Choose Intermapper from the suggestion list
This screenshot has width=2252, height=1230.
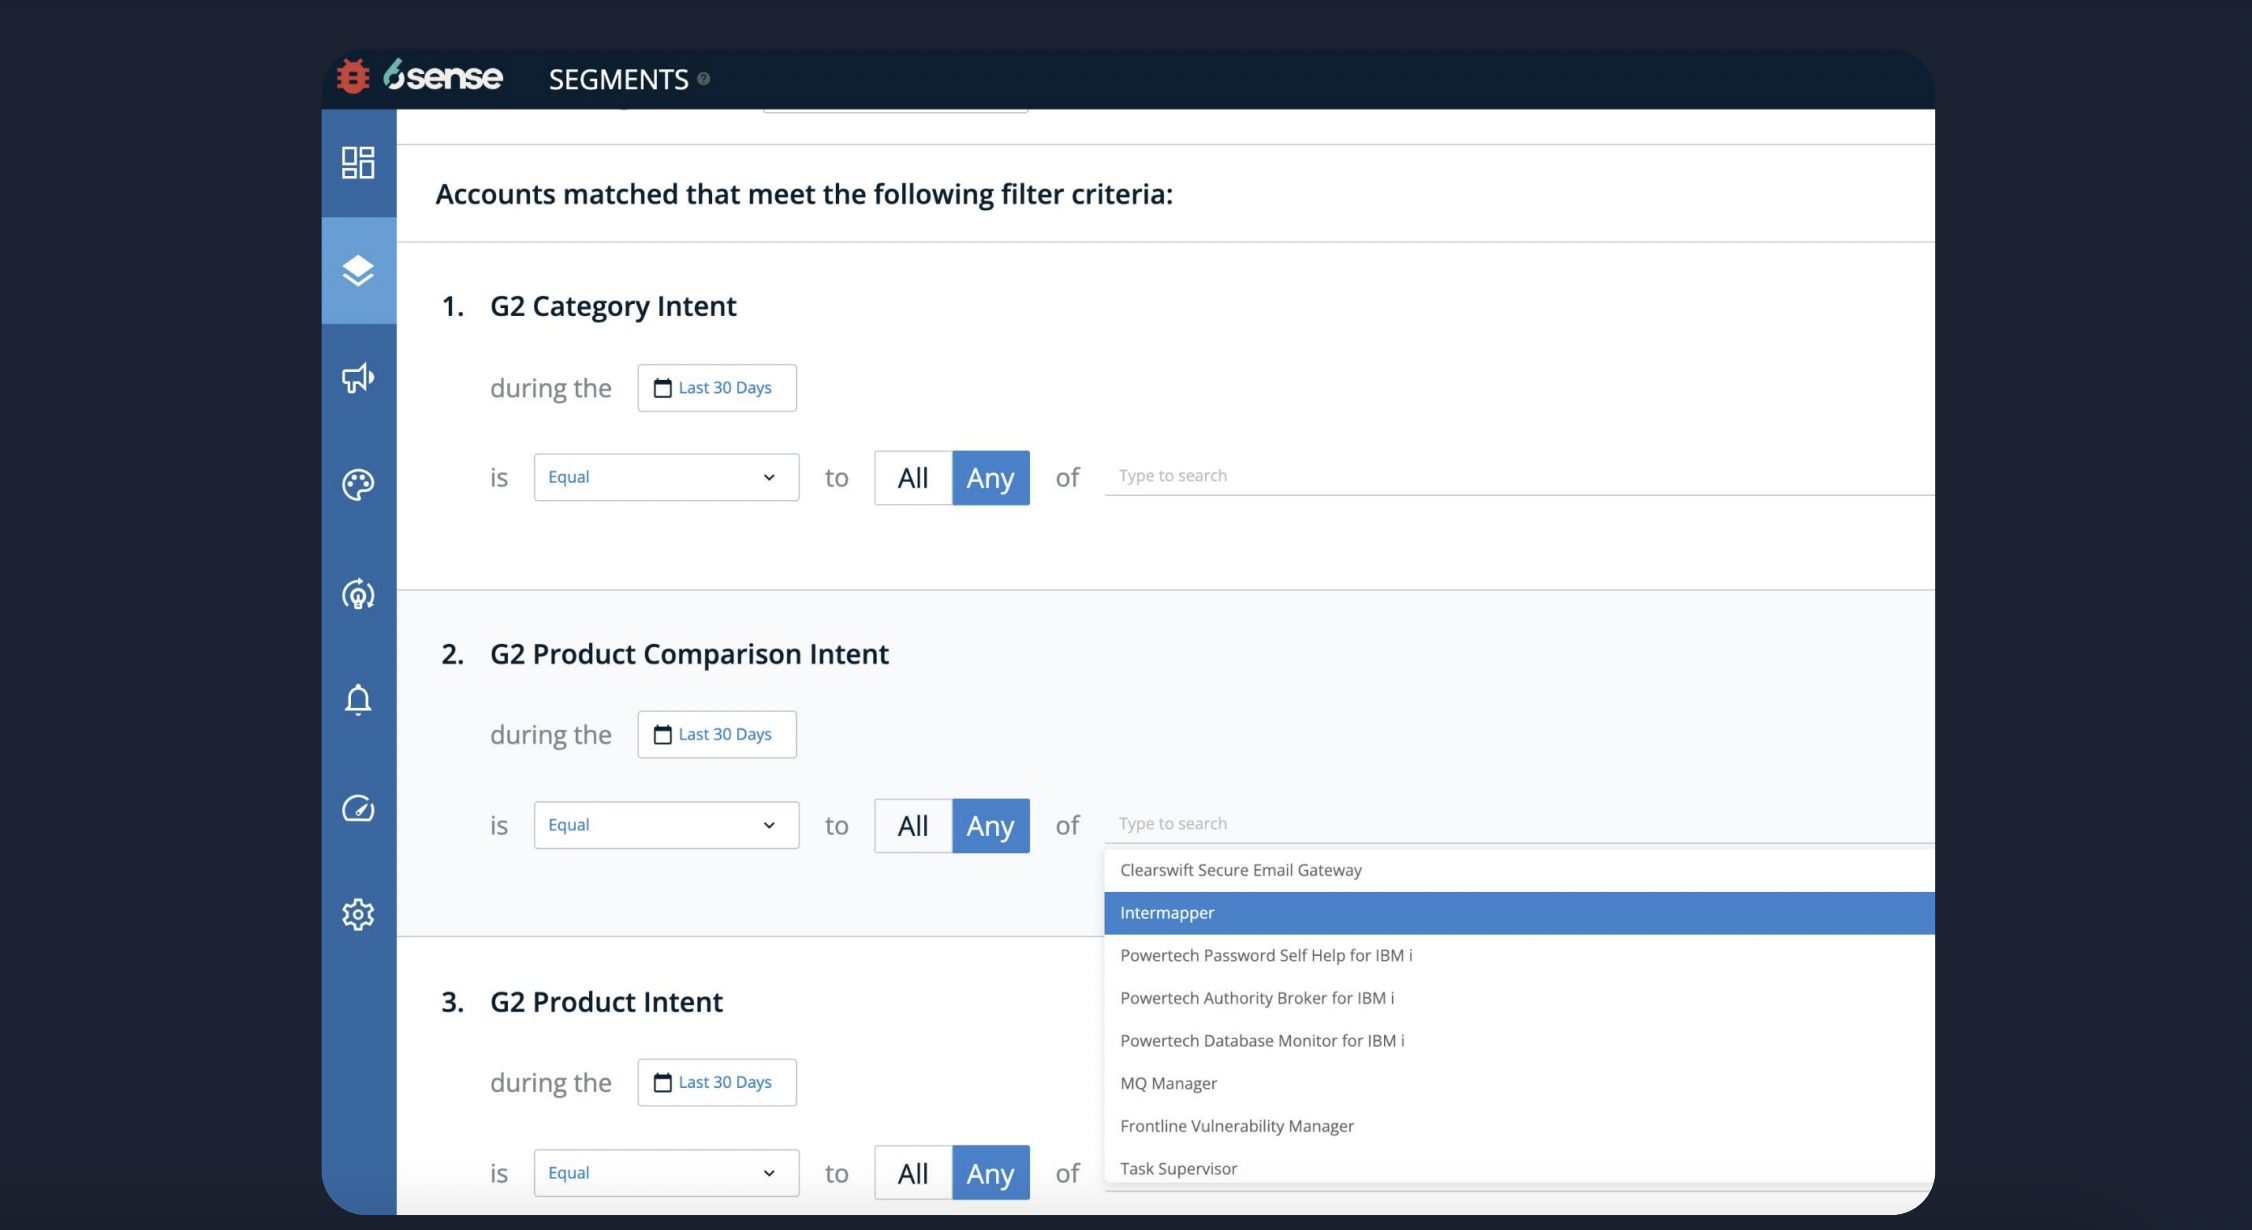[x=1167, y=913]
